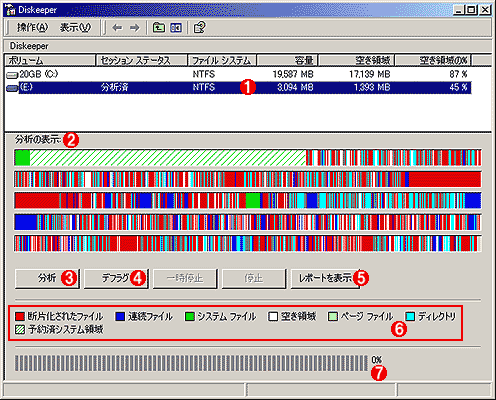The width and height of the screenshot is (496, 400).
Task: Open the help icon in toolbar
Action: (200, 28)
